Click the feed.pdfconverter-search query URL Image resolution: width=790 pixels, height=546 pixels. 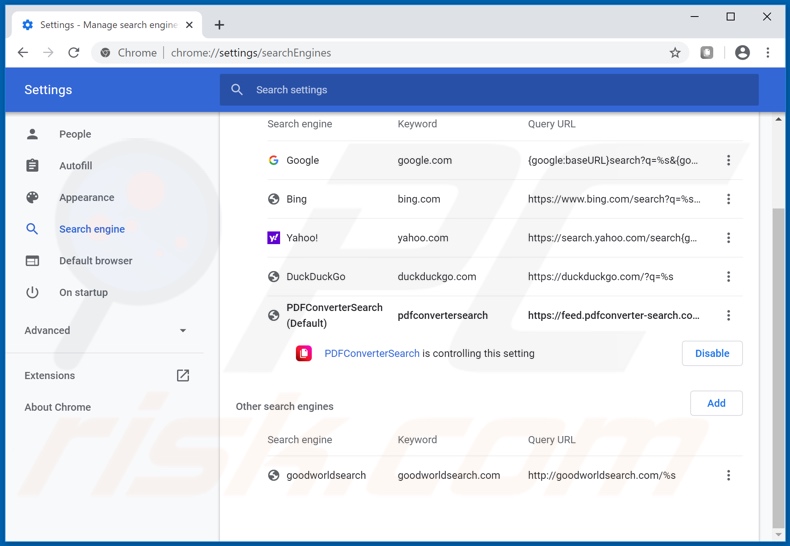[613, 315]
